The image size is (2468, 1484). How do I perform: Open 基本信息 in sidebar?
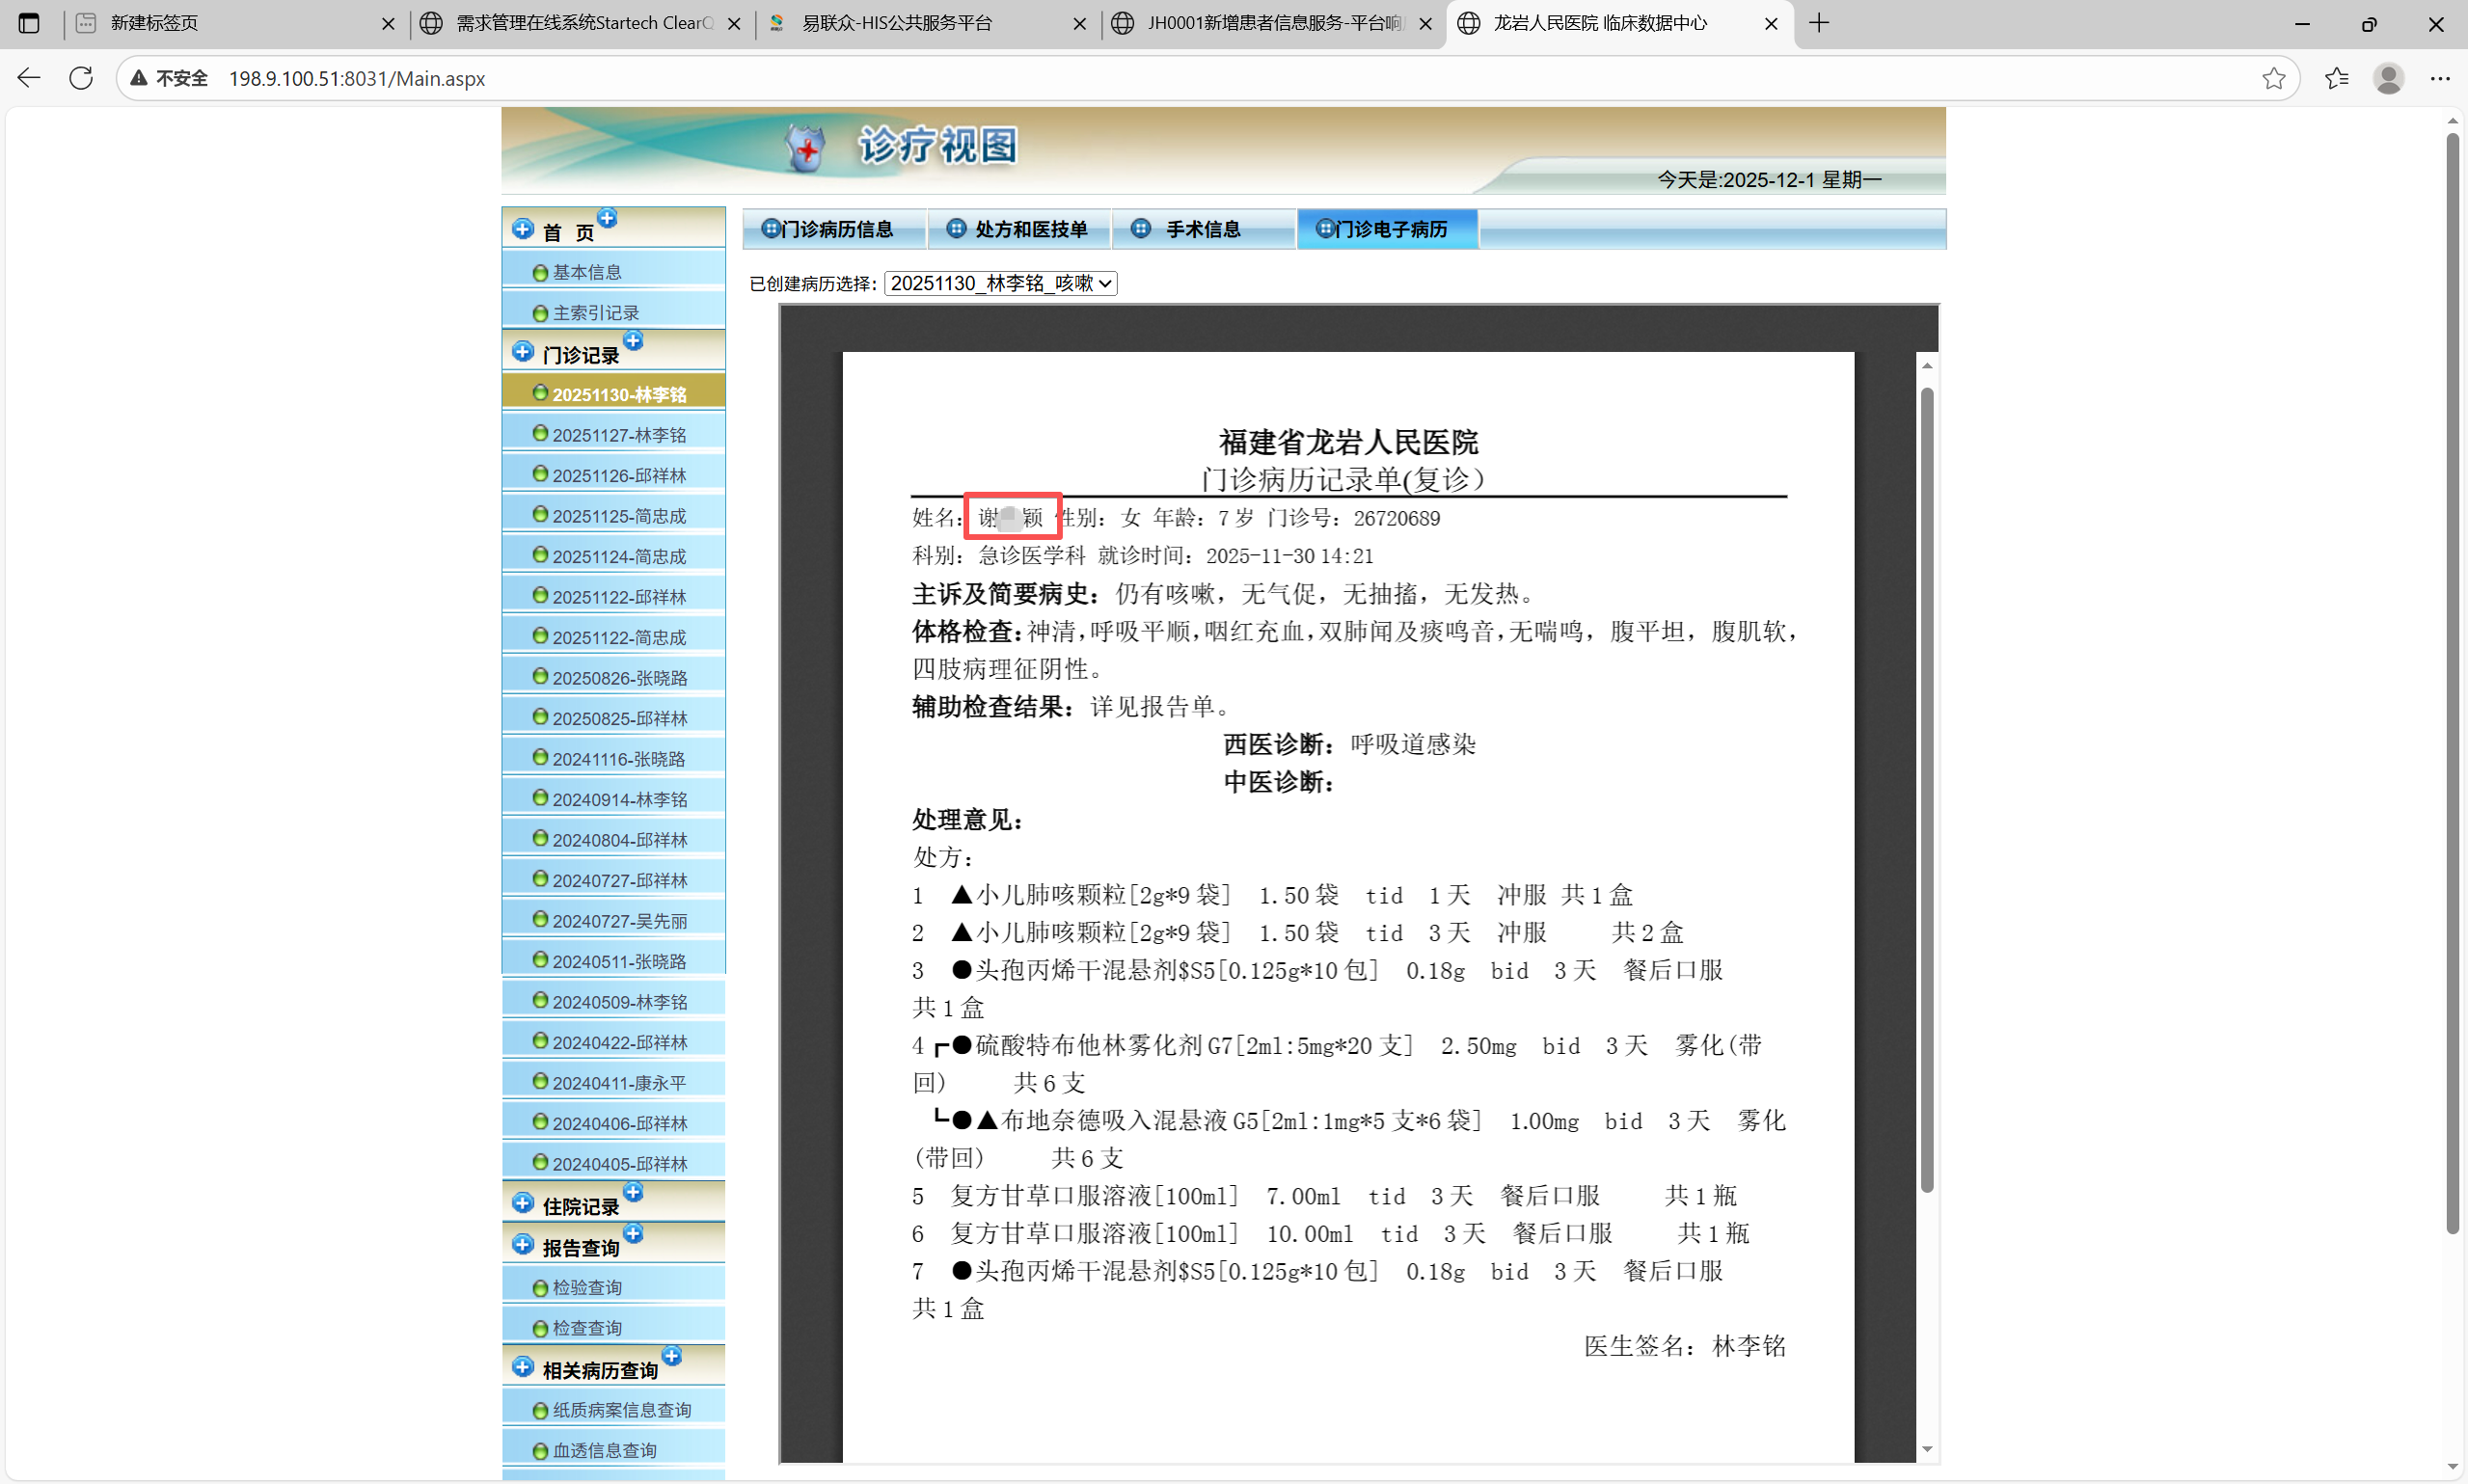587,272
